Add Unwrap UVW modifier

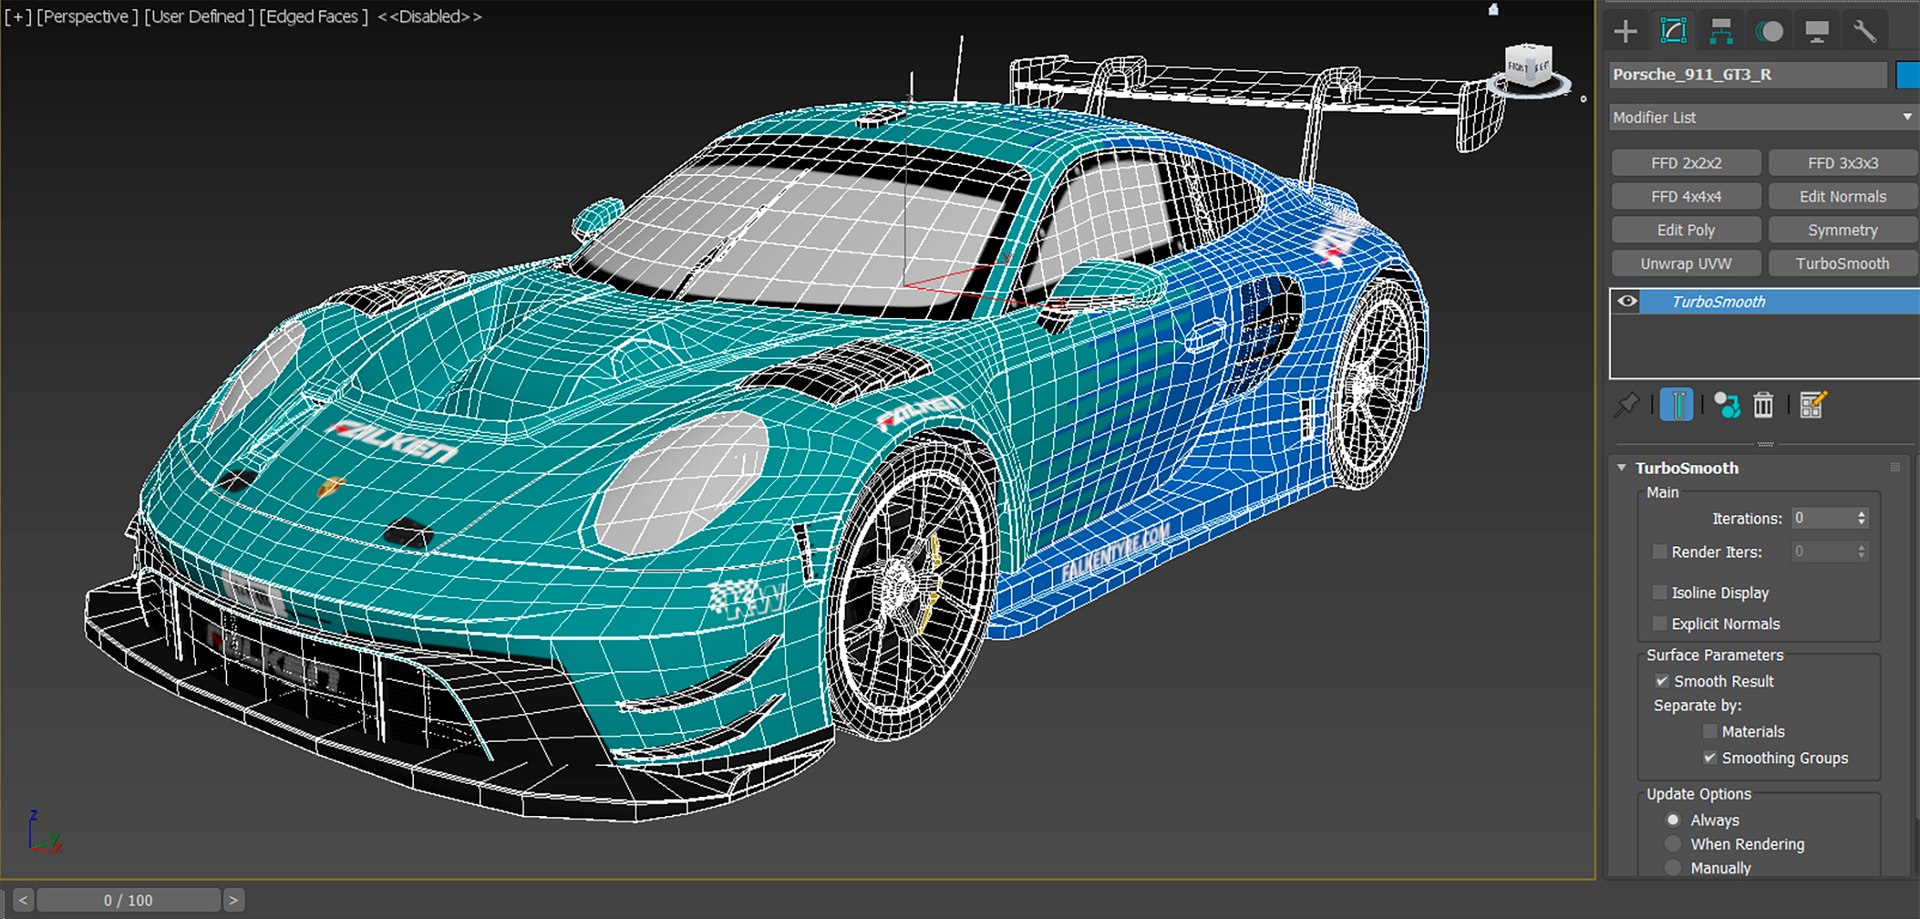1686,264
